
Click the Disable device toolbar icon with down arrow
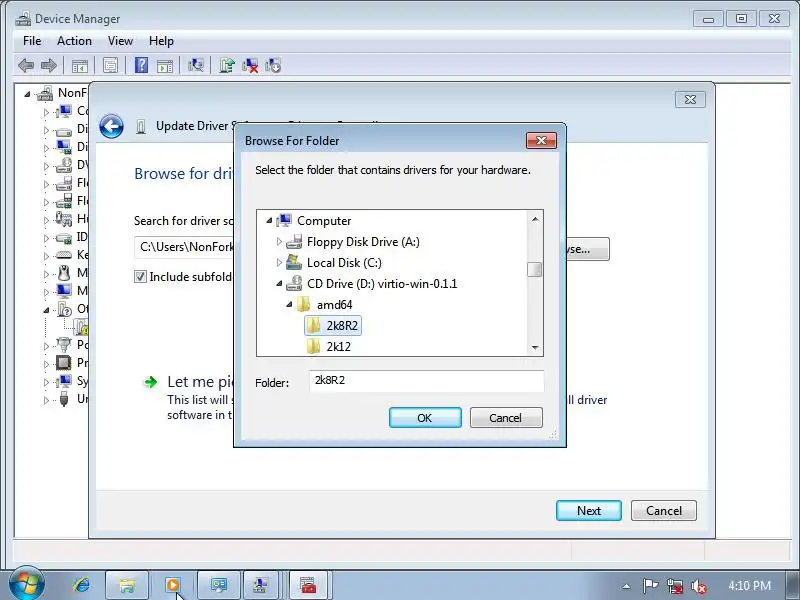pyautogui.click(x=273, y=65)
